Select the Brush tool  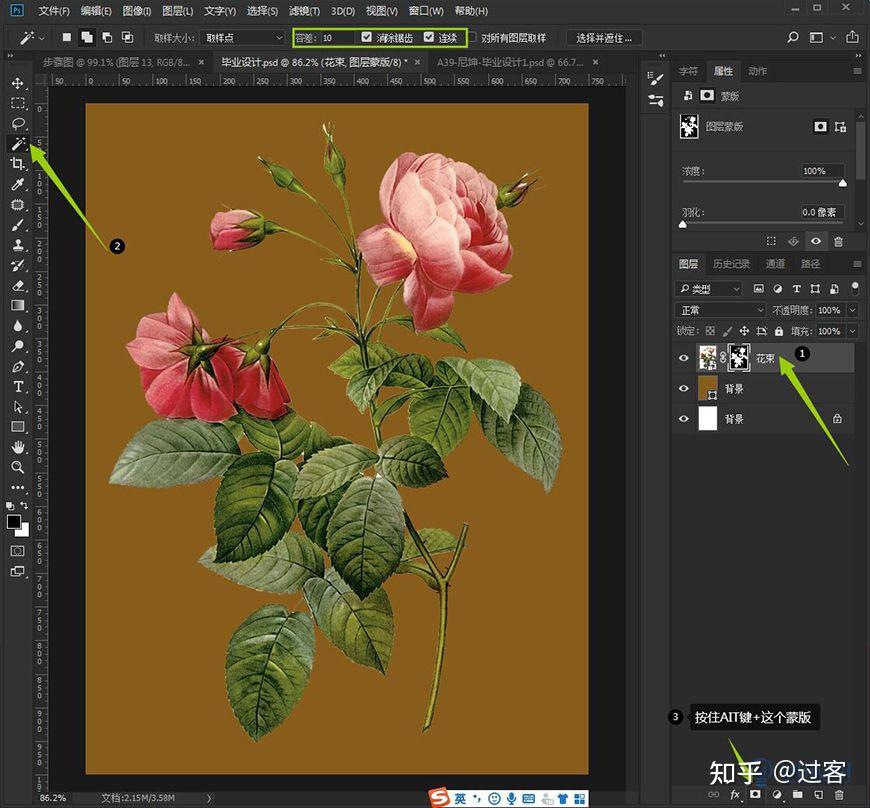coord(17,225)
